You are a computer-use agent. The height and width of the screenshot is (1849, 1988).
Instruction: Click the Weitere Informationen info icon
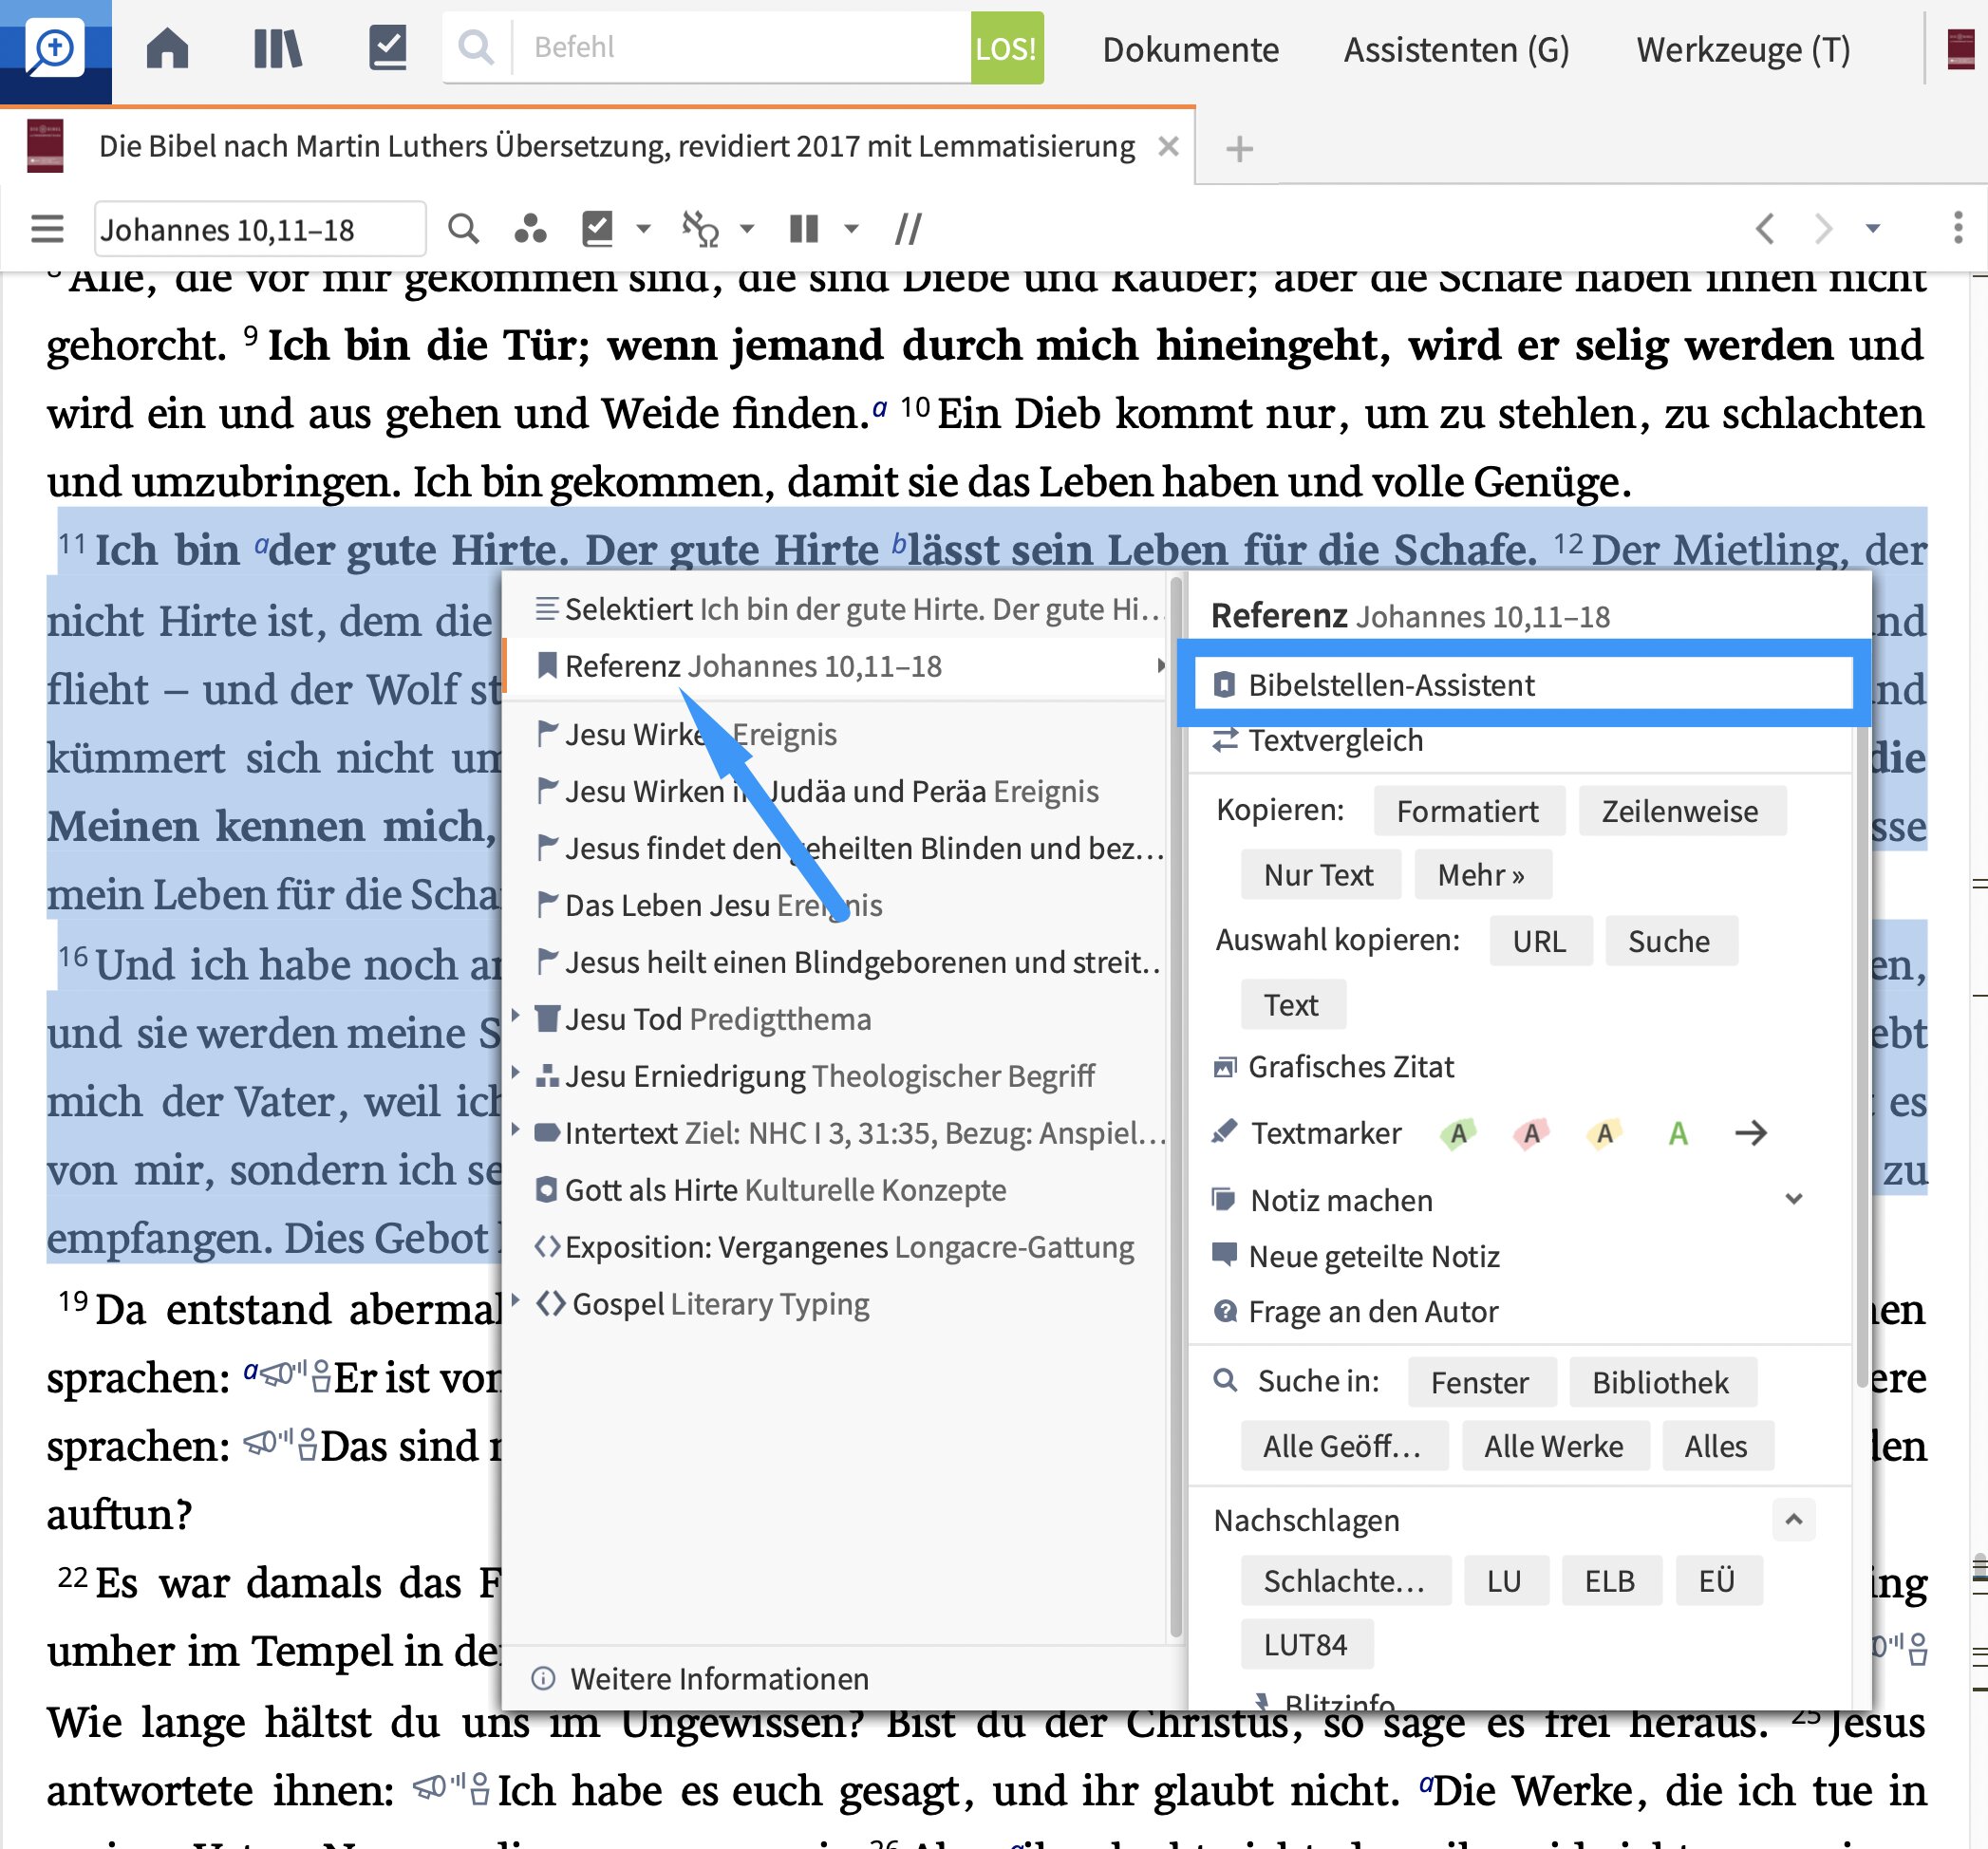(543, 1678)
